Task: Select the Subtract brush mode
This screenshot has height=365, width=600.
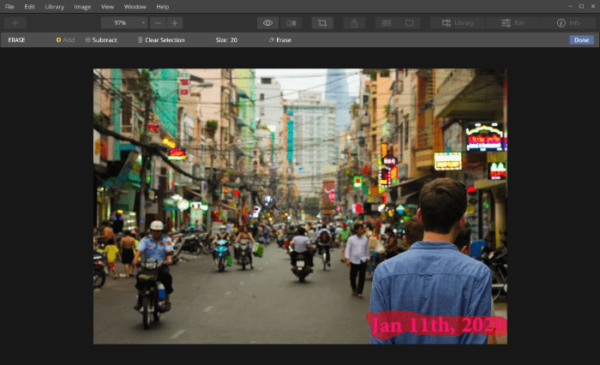Action: [x=101, y=40]
